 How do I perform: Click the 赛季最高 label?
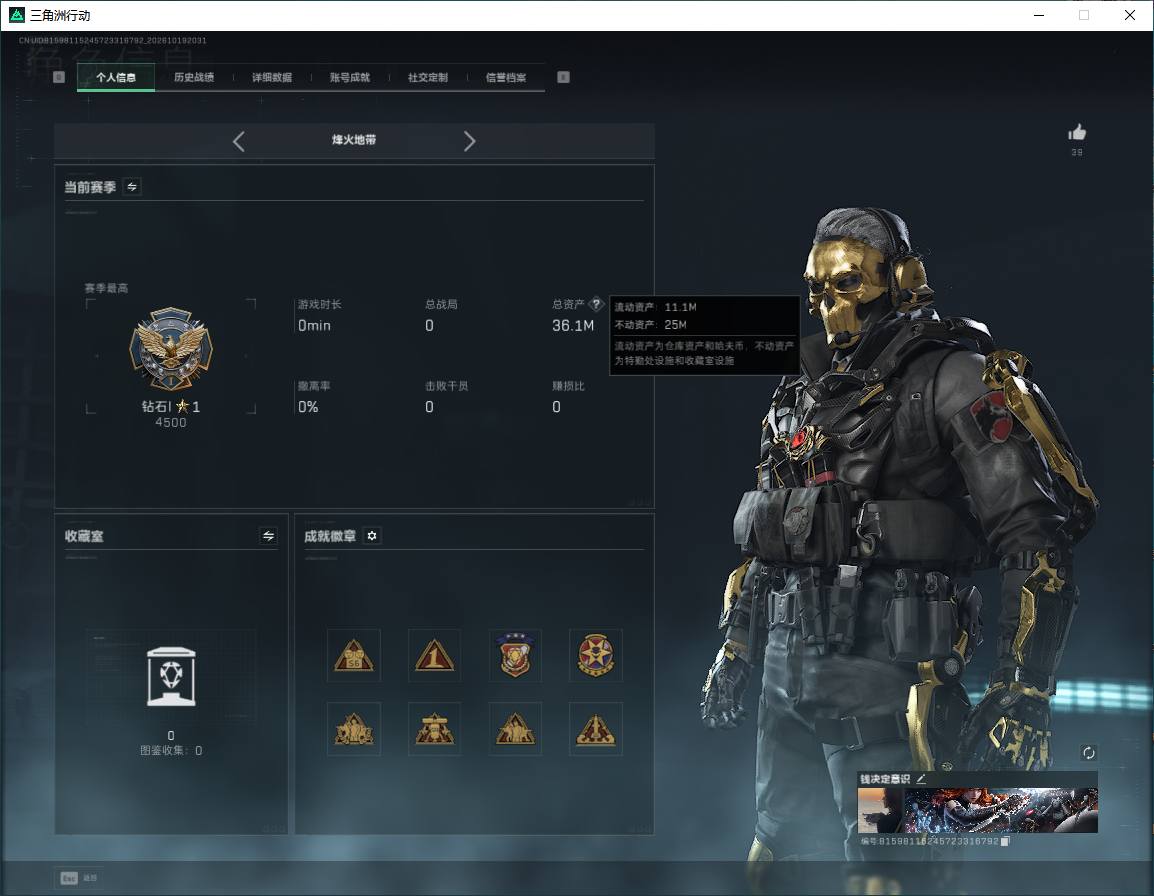point(107,288)
